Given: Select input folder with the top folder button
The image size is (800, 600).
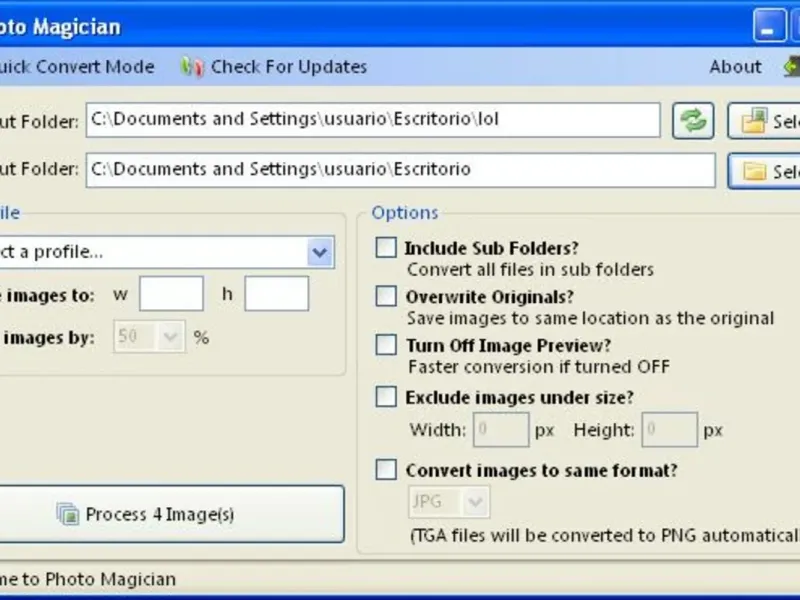Looking at the screenshot, I should pyautogui.click(x=764, y=120).
